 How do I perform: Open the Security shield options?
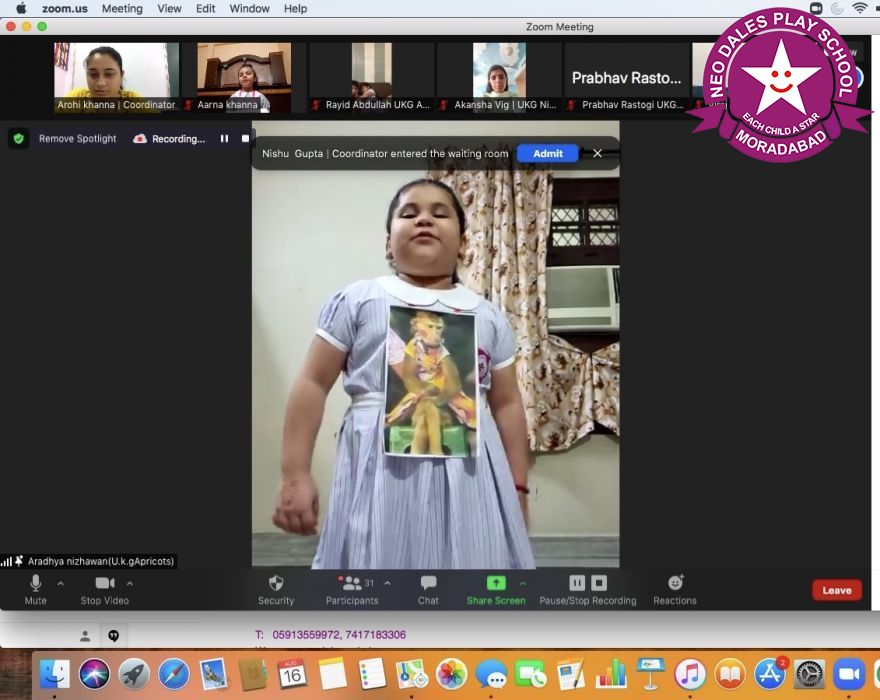pyautogui.click(x=276, y=584)
